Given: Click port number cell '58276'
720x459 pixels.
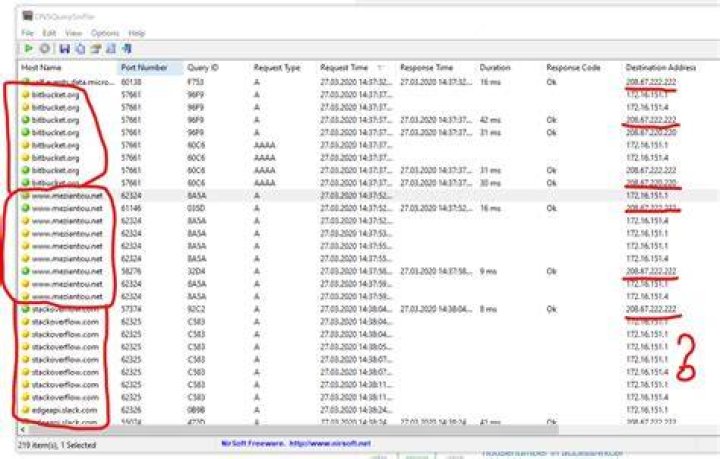Looking at the screenshot, I should [x=130, y=271].
